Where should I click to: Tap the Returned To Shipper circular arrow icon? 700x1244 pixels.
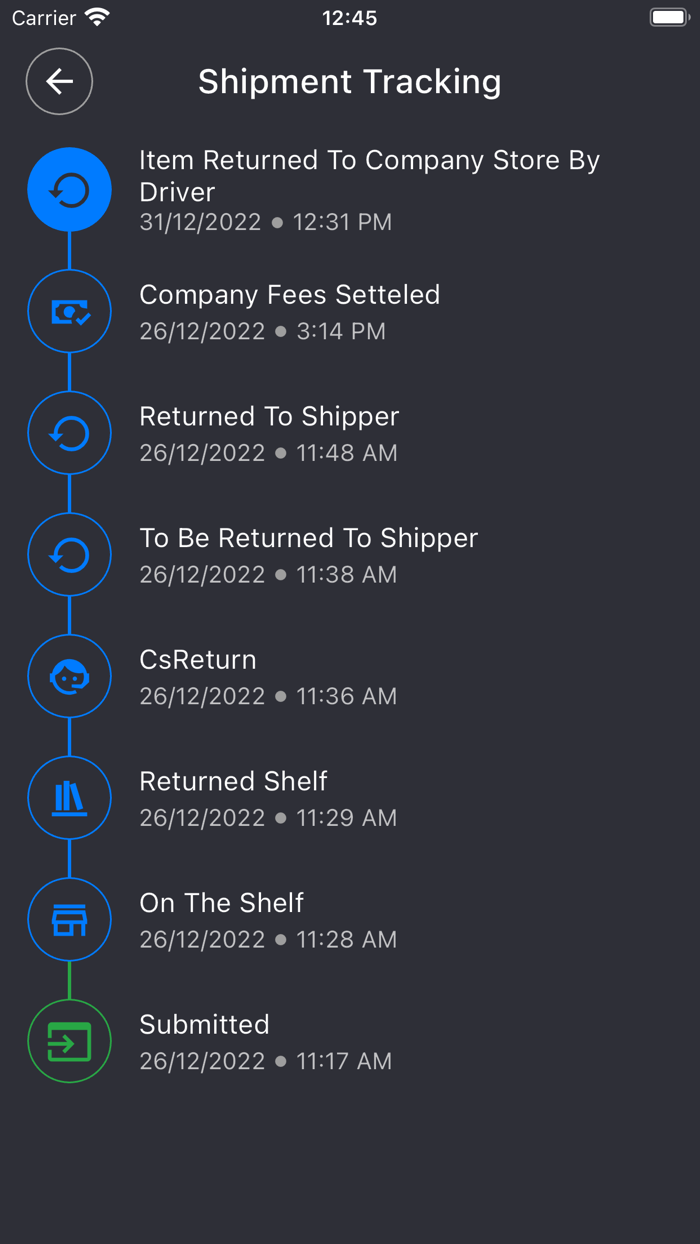click(69, 433)
